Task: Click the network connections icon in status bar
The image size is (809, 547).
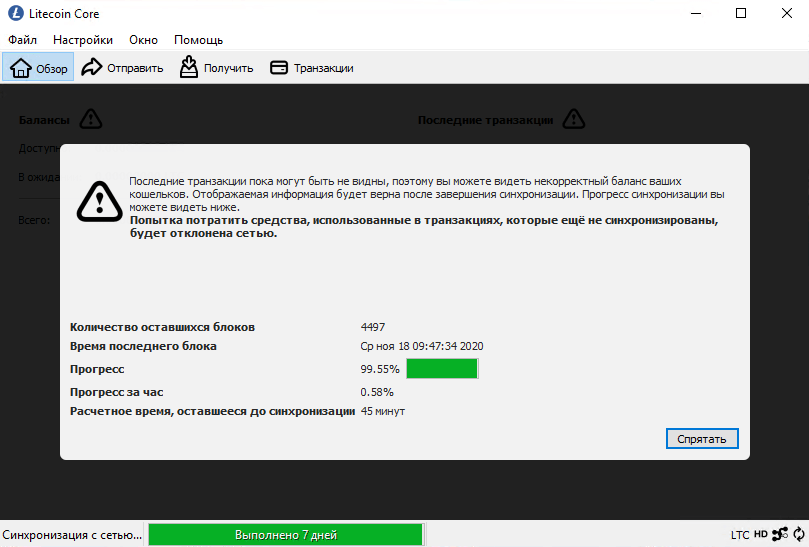Action: point(779,535)
